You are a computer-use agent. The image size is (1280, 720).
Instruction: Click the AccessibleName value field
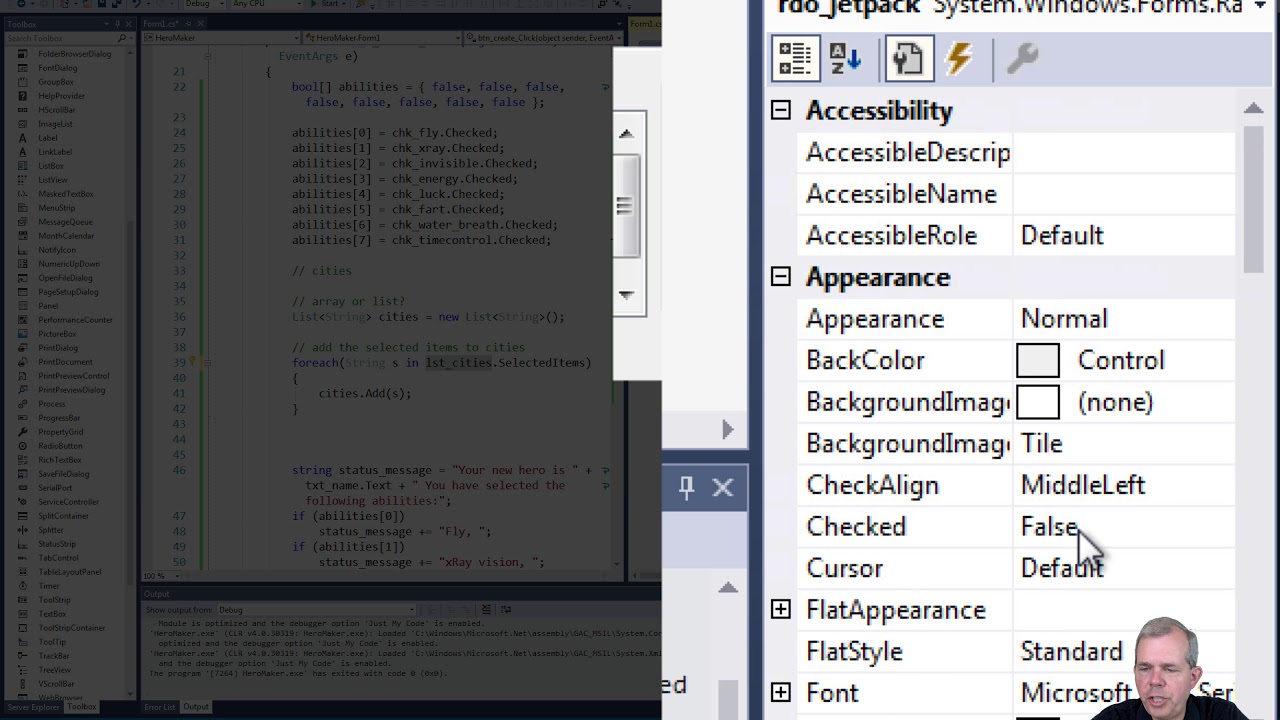[1125, 194]
